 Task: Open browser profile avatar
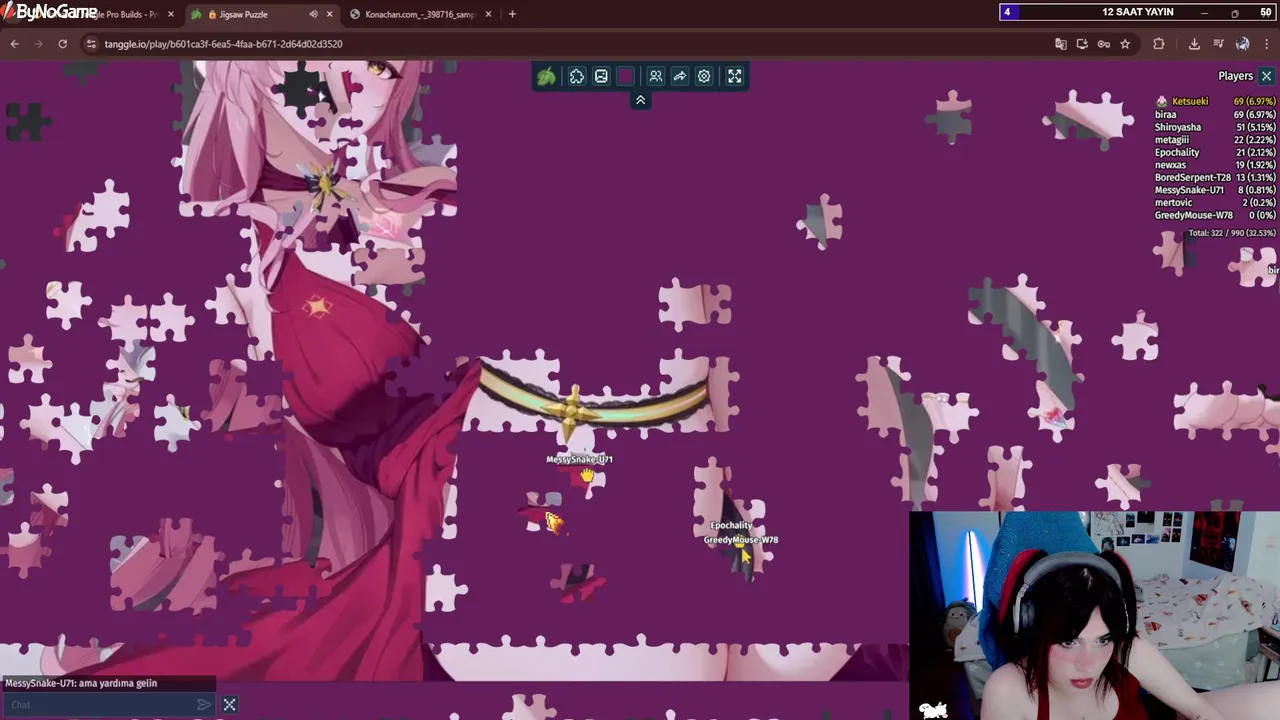click(1242, 44)
